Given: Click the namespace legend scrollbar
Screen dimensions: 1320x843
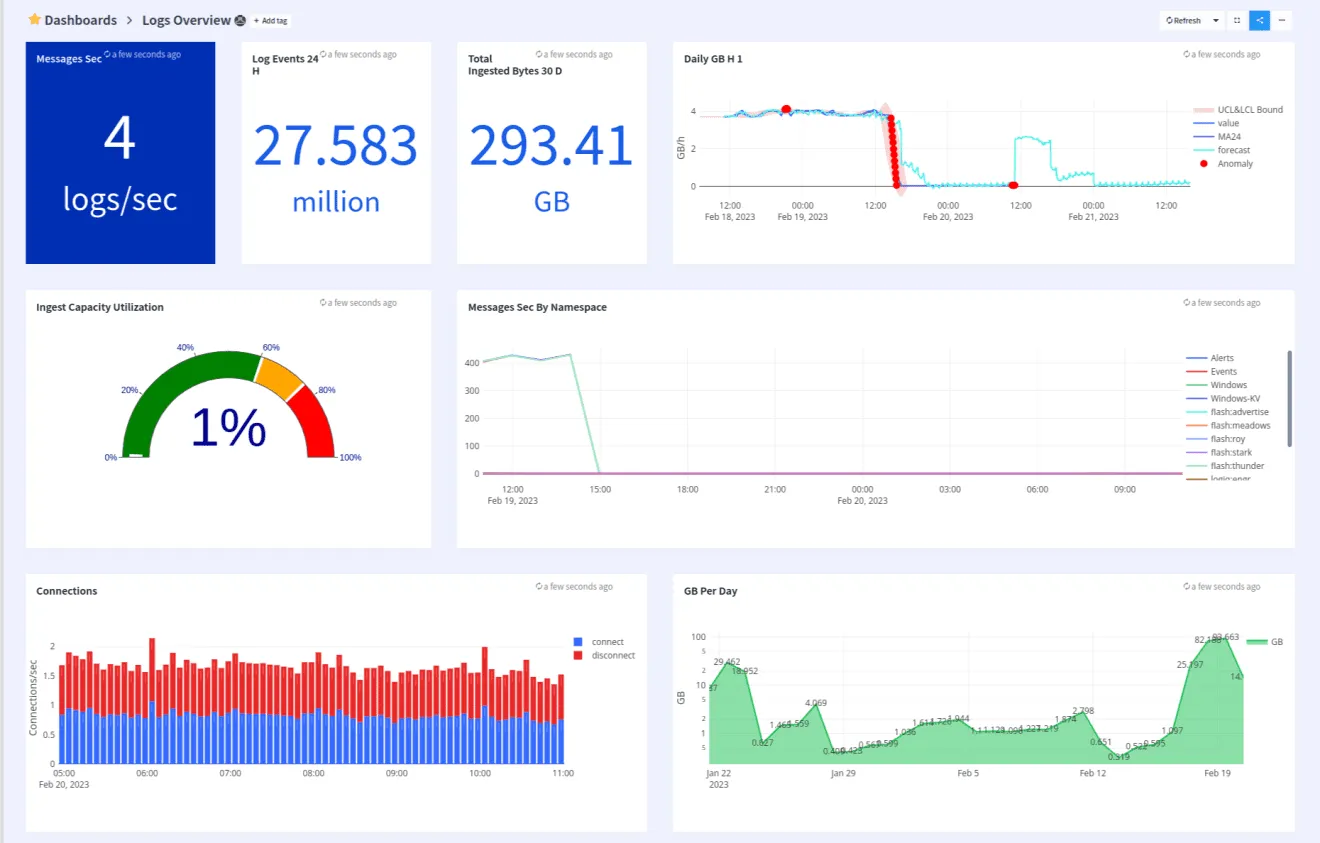Looking at the screenshot, I should click(1289, 398).
